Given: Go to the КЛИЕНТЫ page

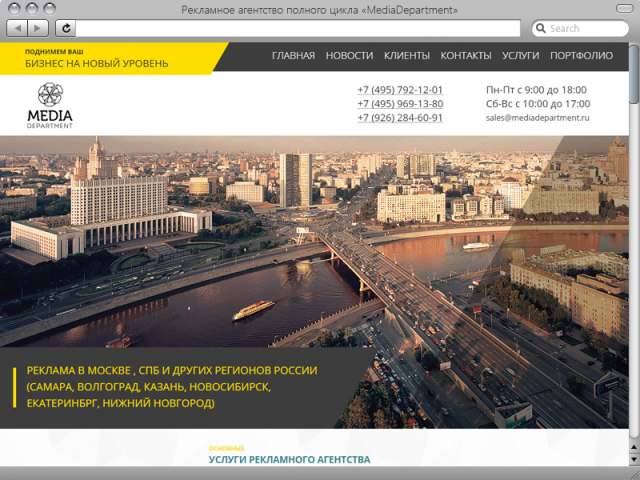Looking at the screenshot, I should coord(407,56).
